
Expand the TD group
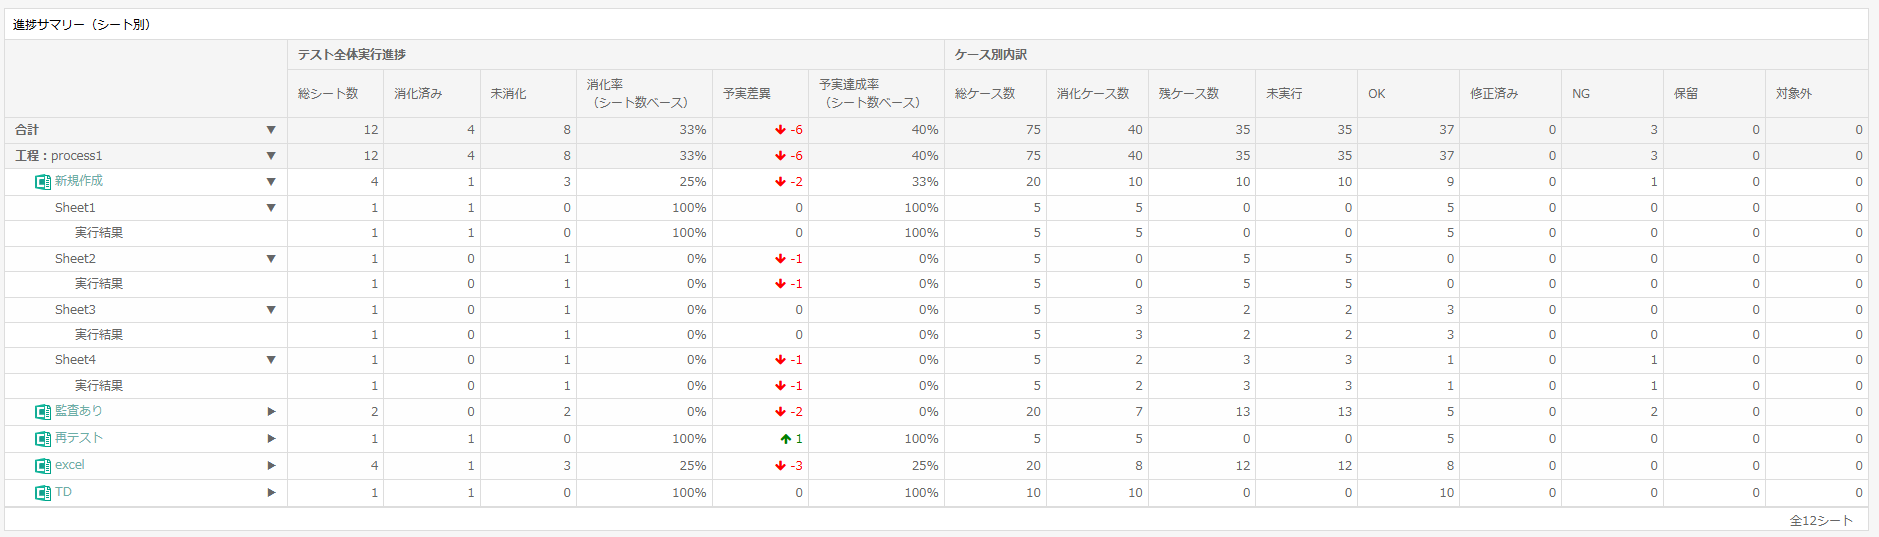tap(271, 493)
